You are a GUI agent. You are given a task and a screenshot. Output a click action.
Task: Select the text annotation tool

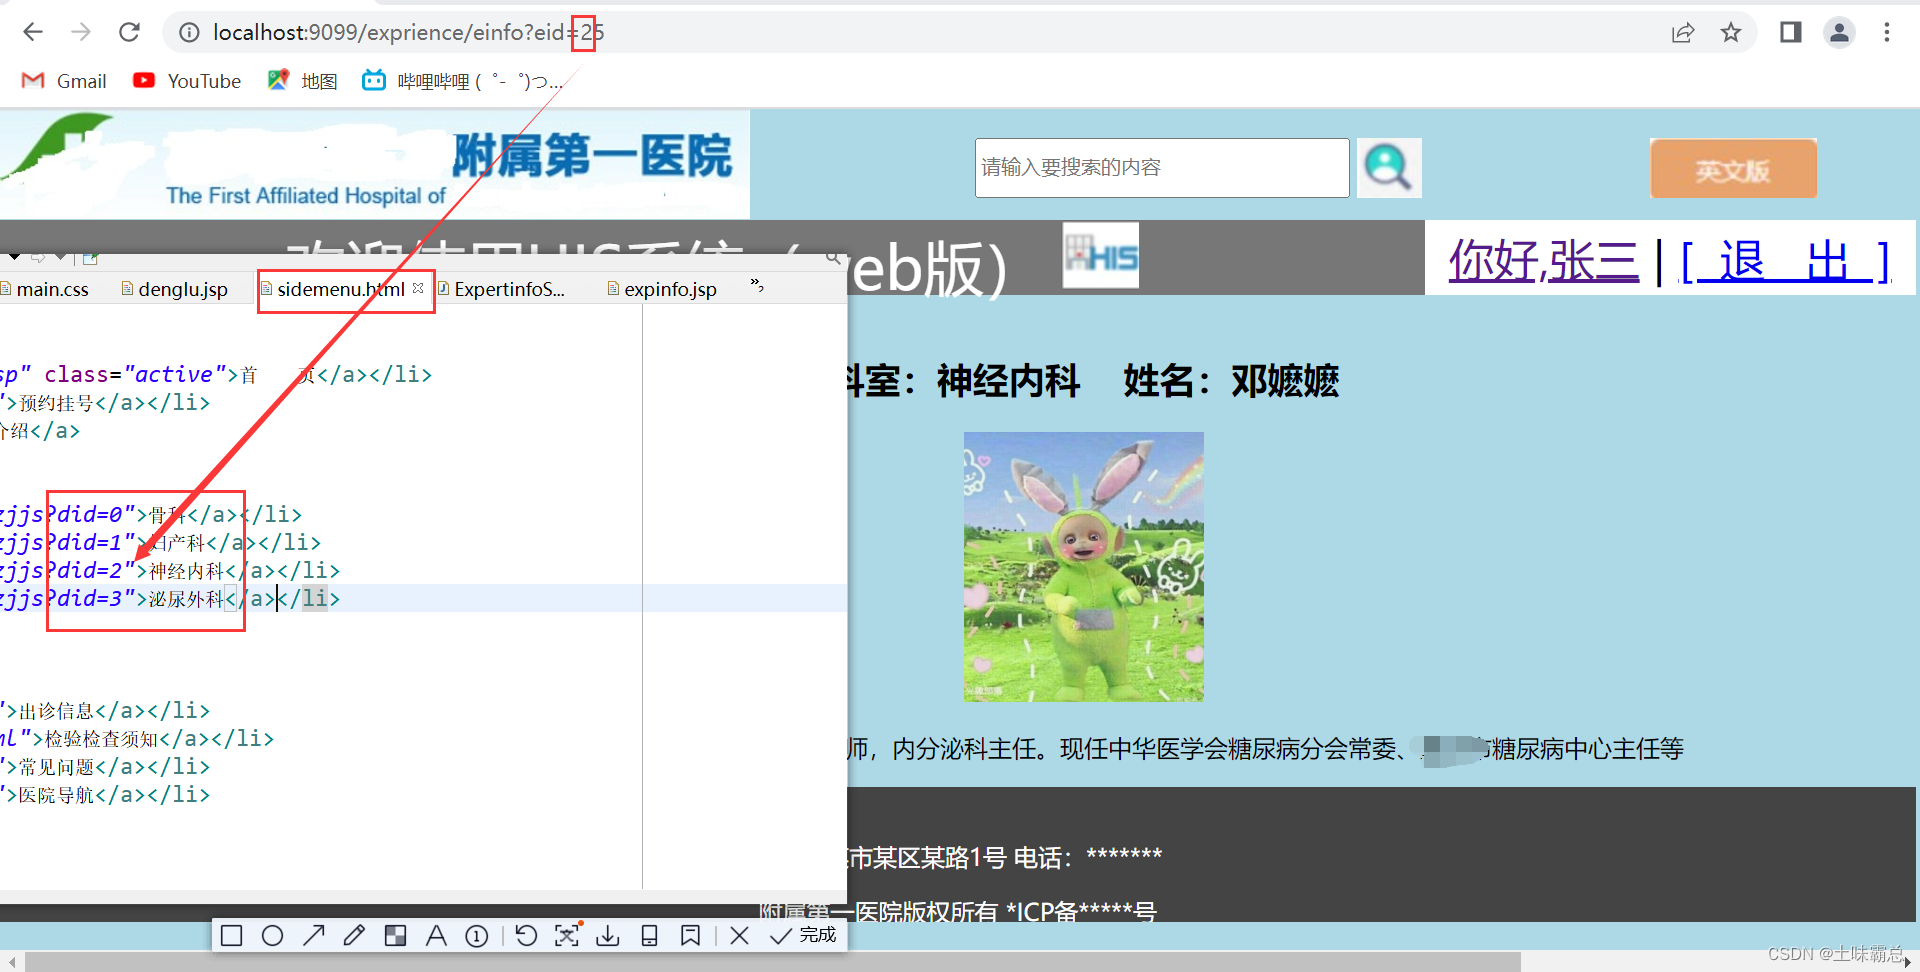pos(436,936)
